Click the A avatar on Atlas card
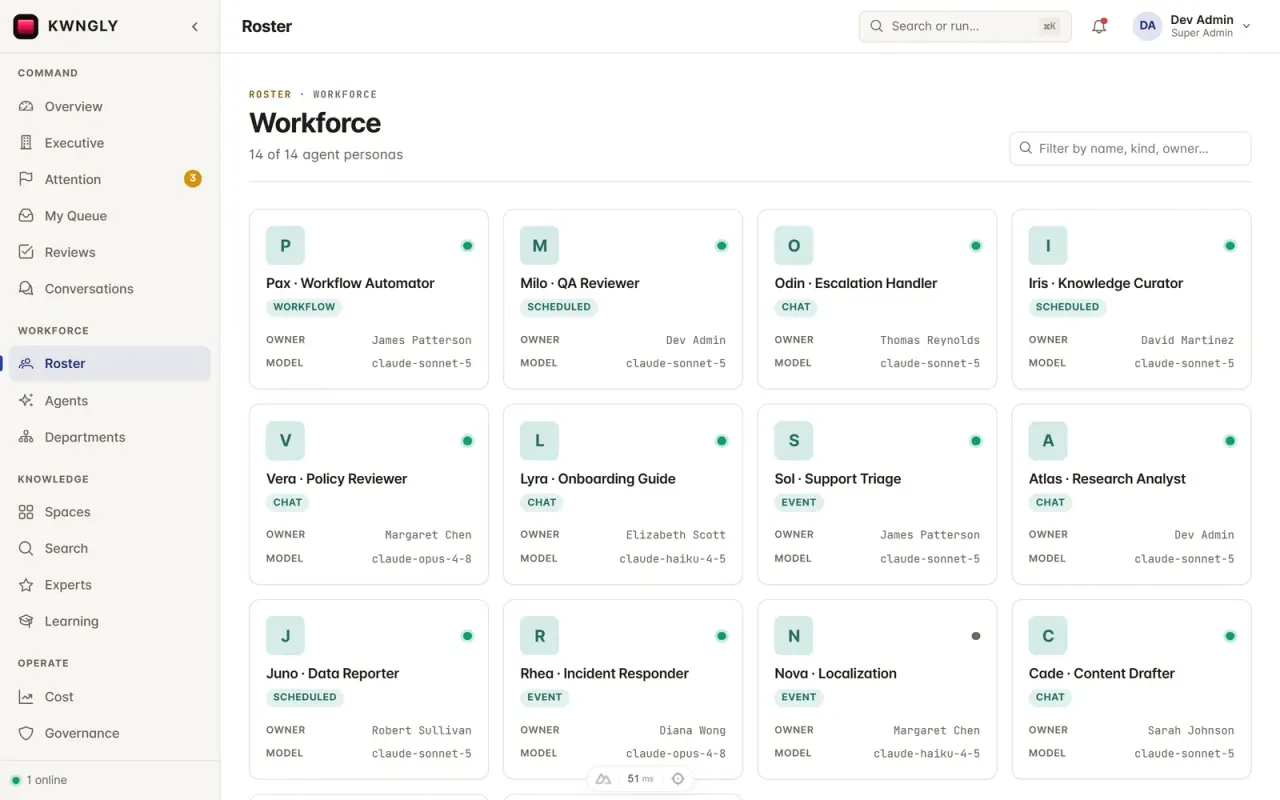 (x=1048, y=441)
